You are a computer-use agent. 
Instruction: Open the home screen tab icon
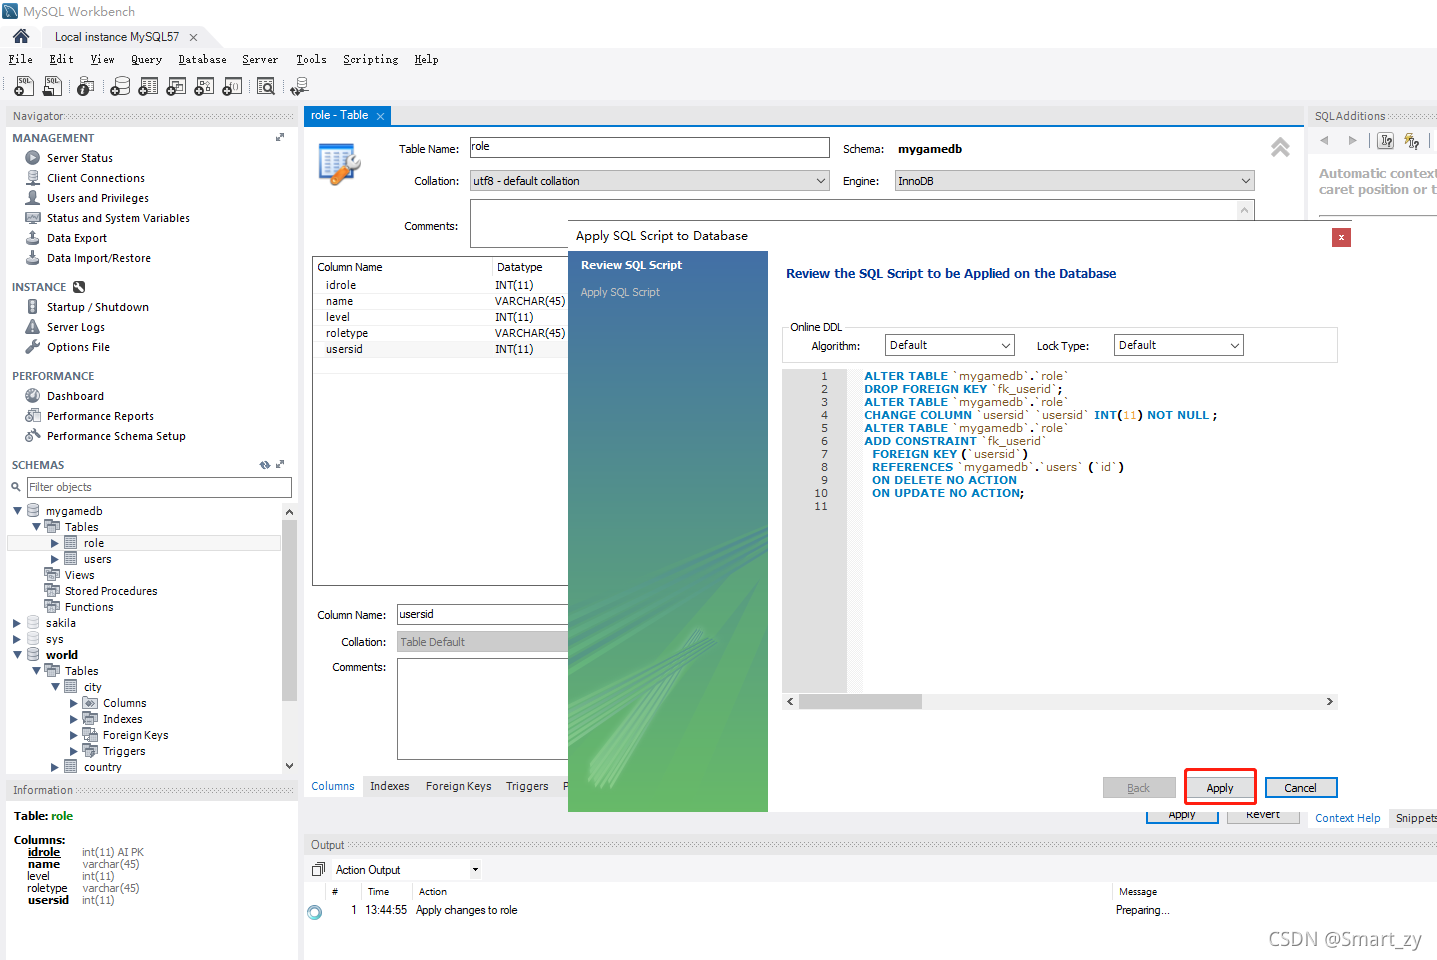(x=20, y=36)
